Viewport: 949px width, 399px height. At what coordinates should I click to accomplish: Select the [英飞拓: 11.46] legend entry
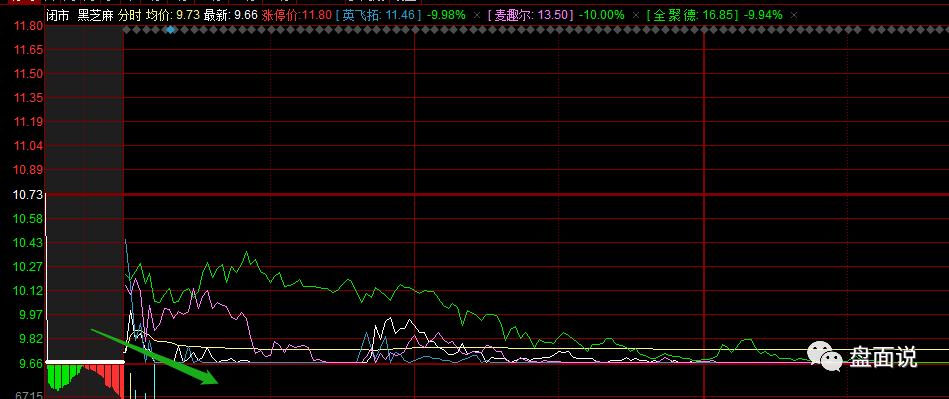[379, 15]
